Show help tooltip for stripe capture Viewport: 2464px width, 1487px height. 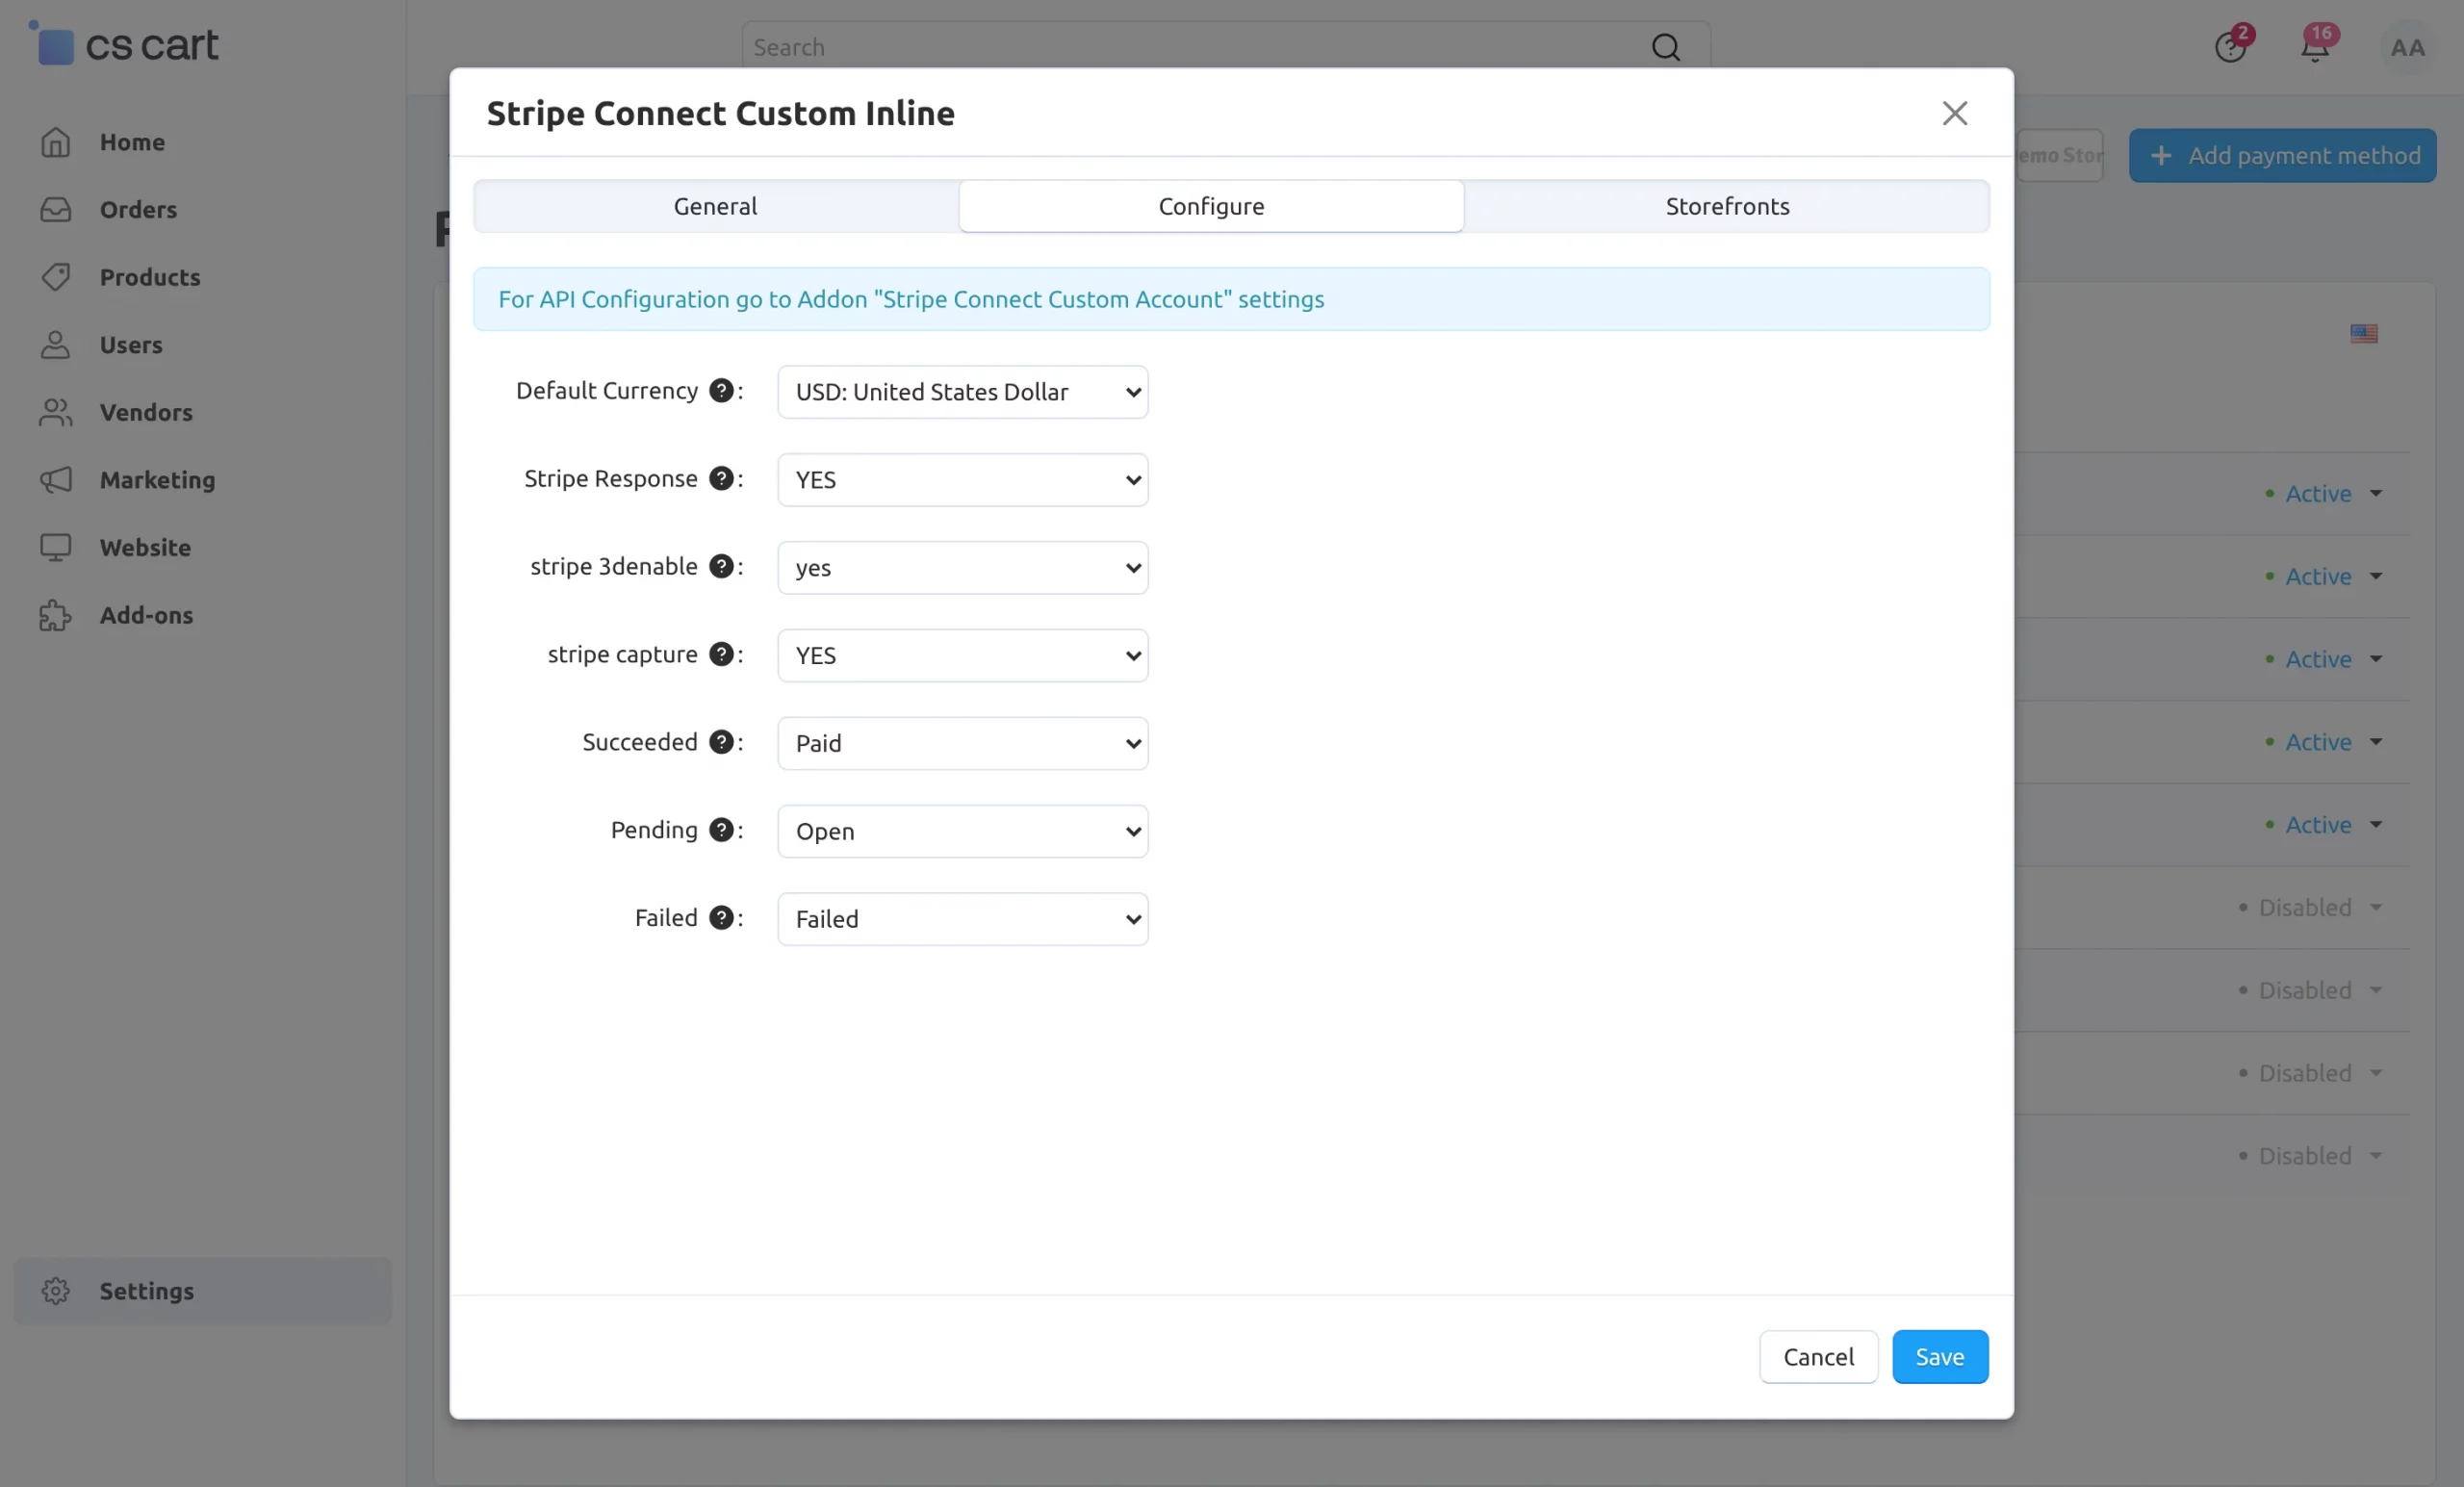pos(721,654)
